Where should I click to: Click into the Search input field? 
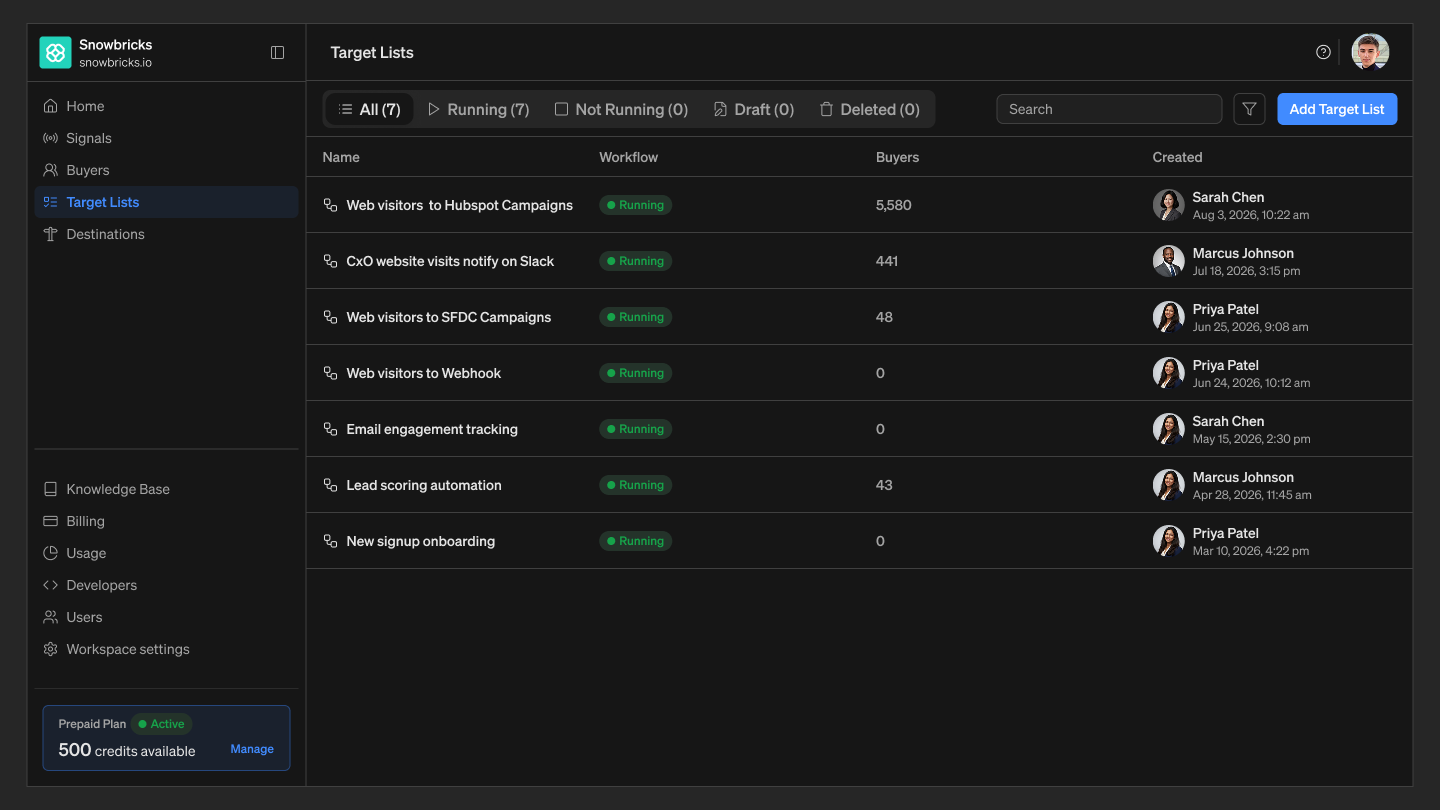pyautogui.click(x=1109, y=109)
